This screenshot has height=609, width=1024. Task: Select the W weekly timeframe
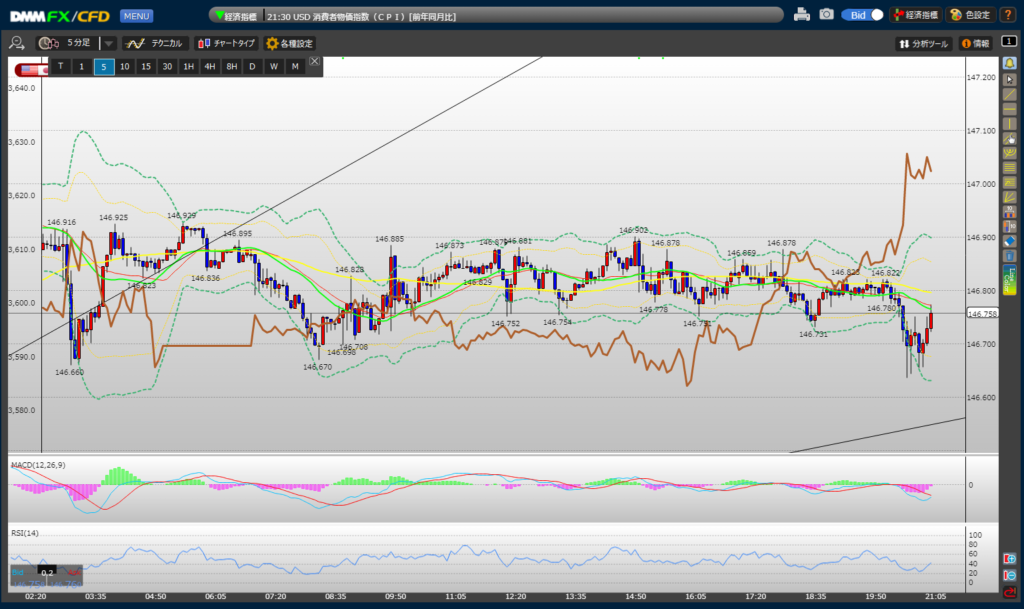[x=273, y=66]
